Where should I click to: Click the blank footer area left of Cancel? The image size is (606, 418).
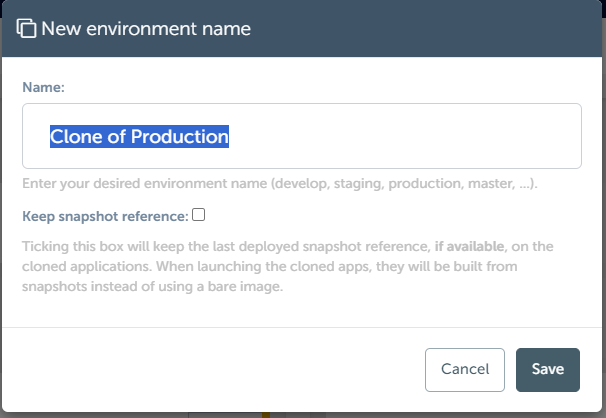[200, 369]
